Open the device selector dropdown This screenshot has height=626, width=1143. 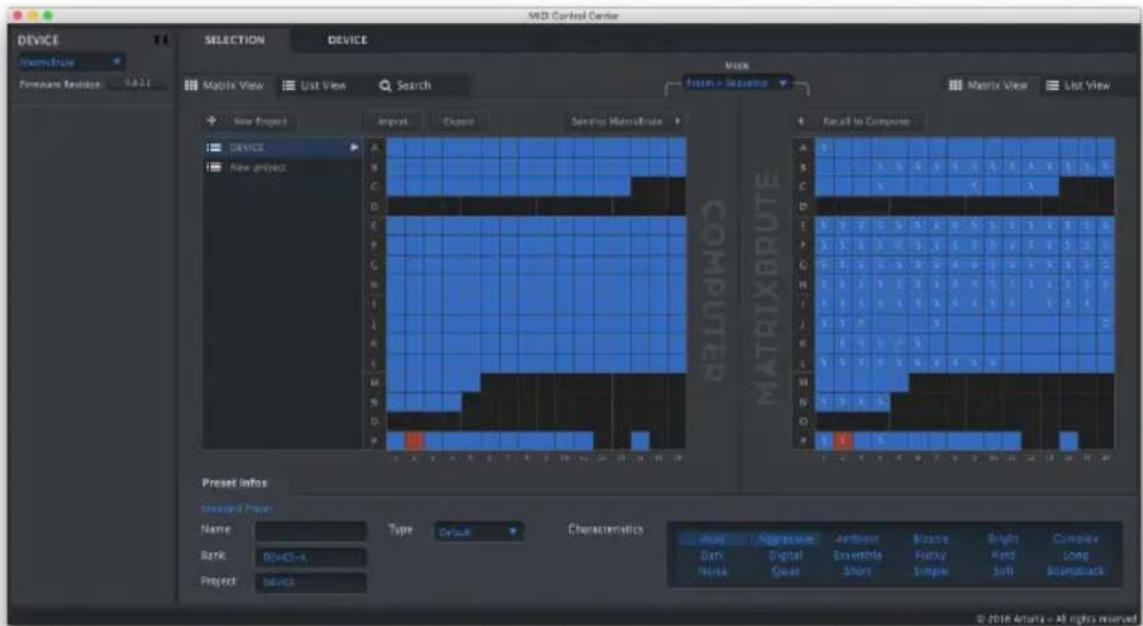71,62
